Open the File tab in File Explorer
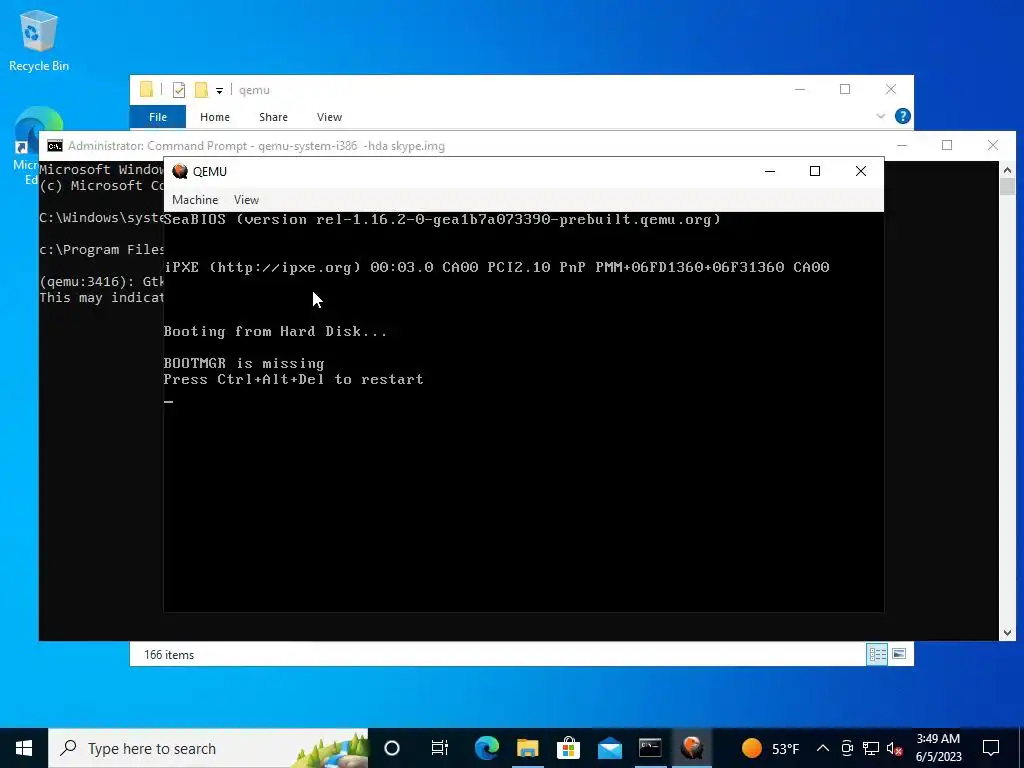This screenshot has height=768, width=1024. pos(158,117)
